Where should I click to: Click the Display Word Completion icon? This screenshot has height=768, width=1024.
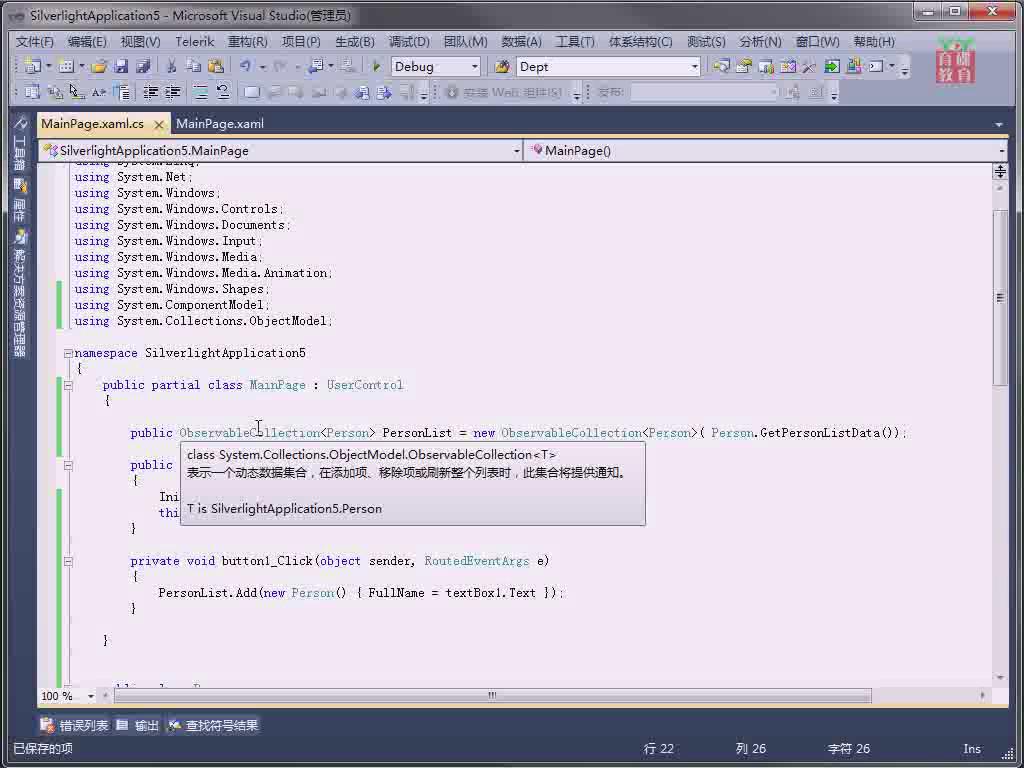[x=99, y=92]
